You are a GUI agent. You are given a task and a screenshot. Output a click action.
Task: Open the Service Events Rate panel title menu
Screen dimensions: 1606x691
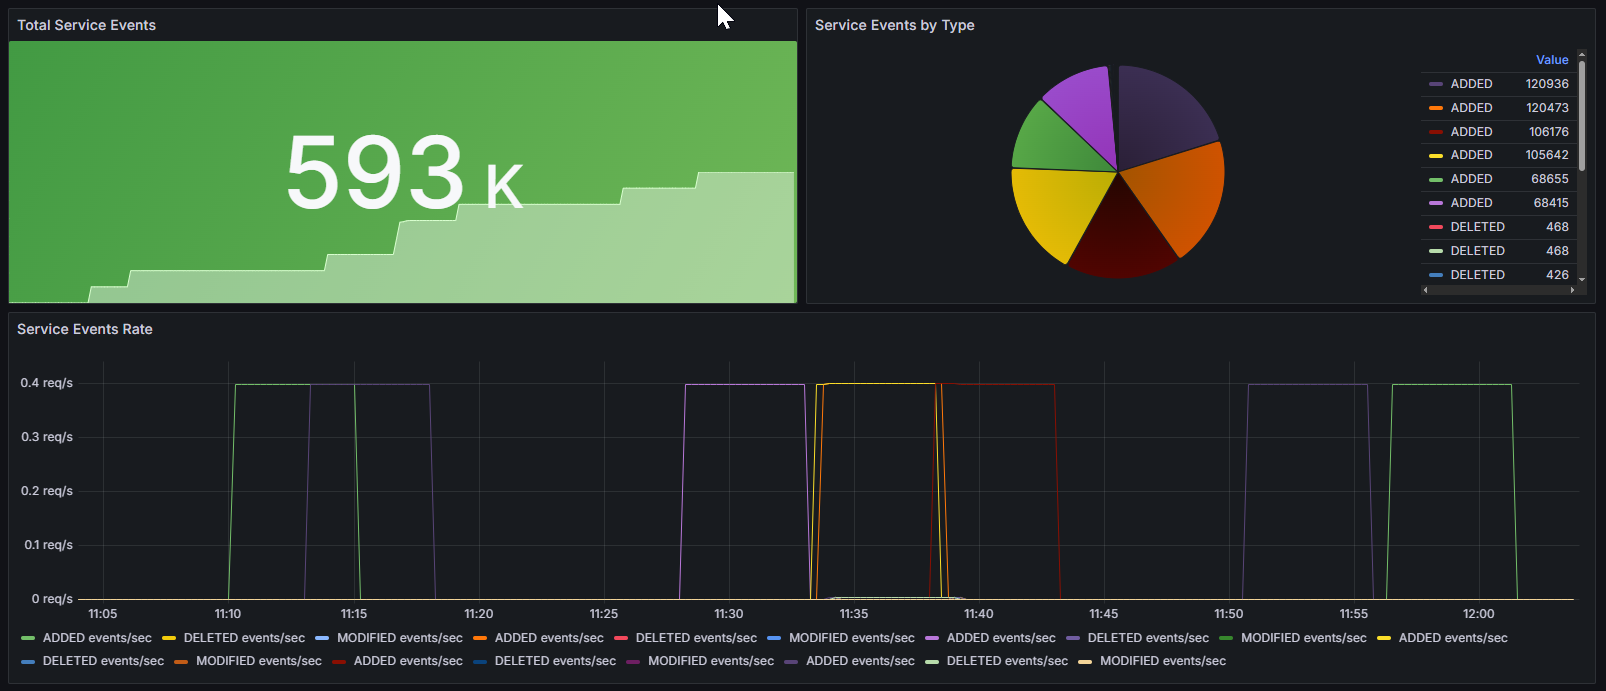[x=85, y=329]
